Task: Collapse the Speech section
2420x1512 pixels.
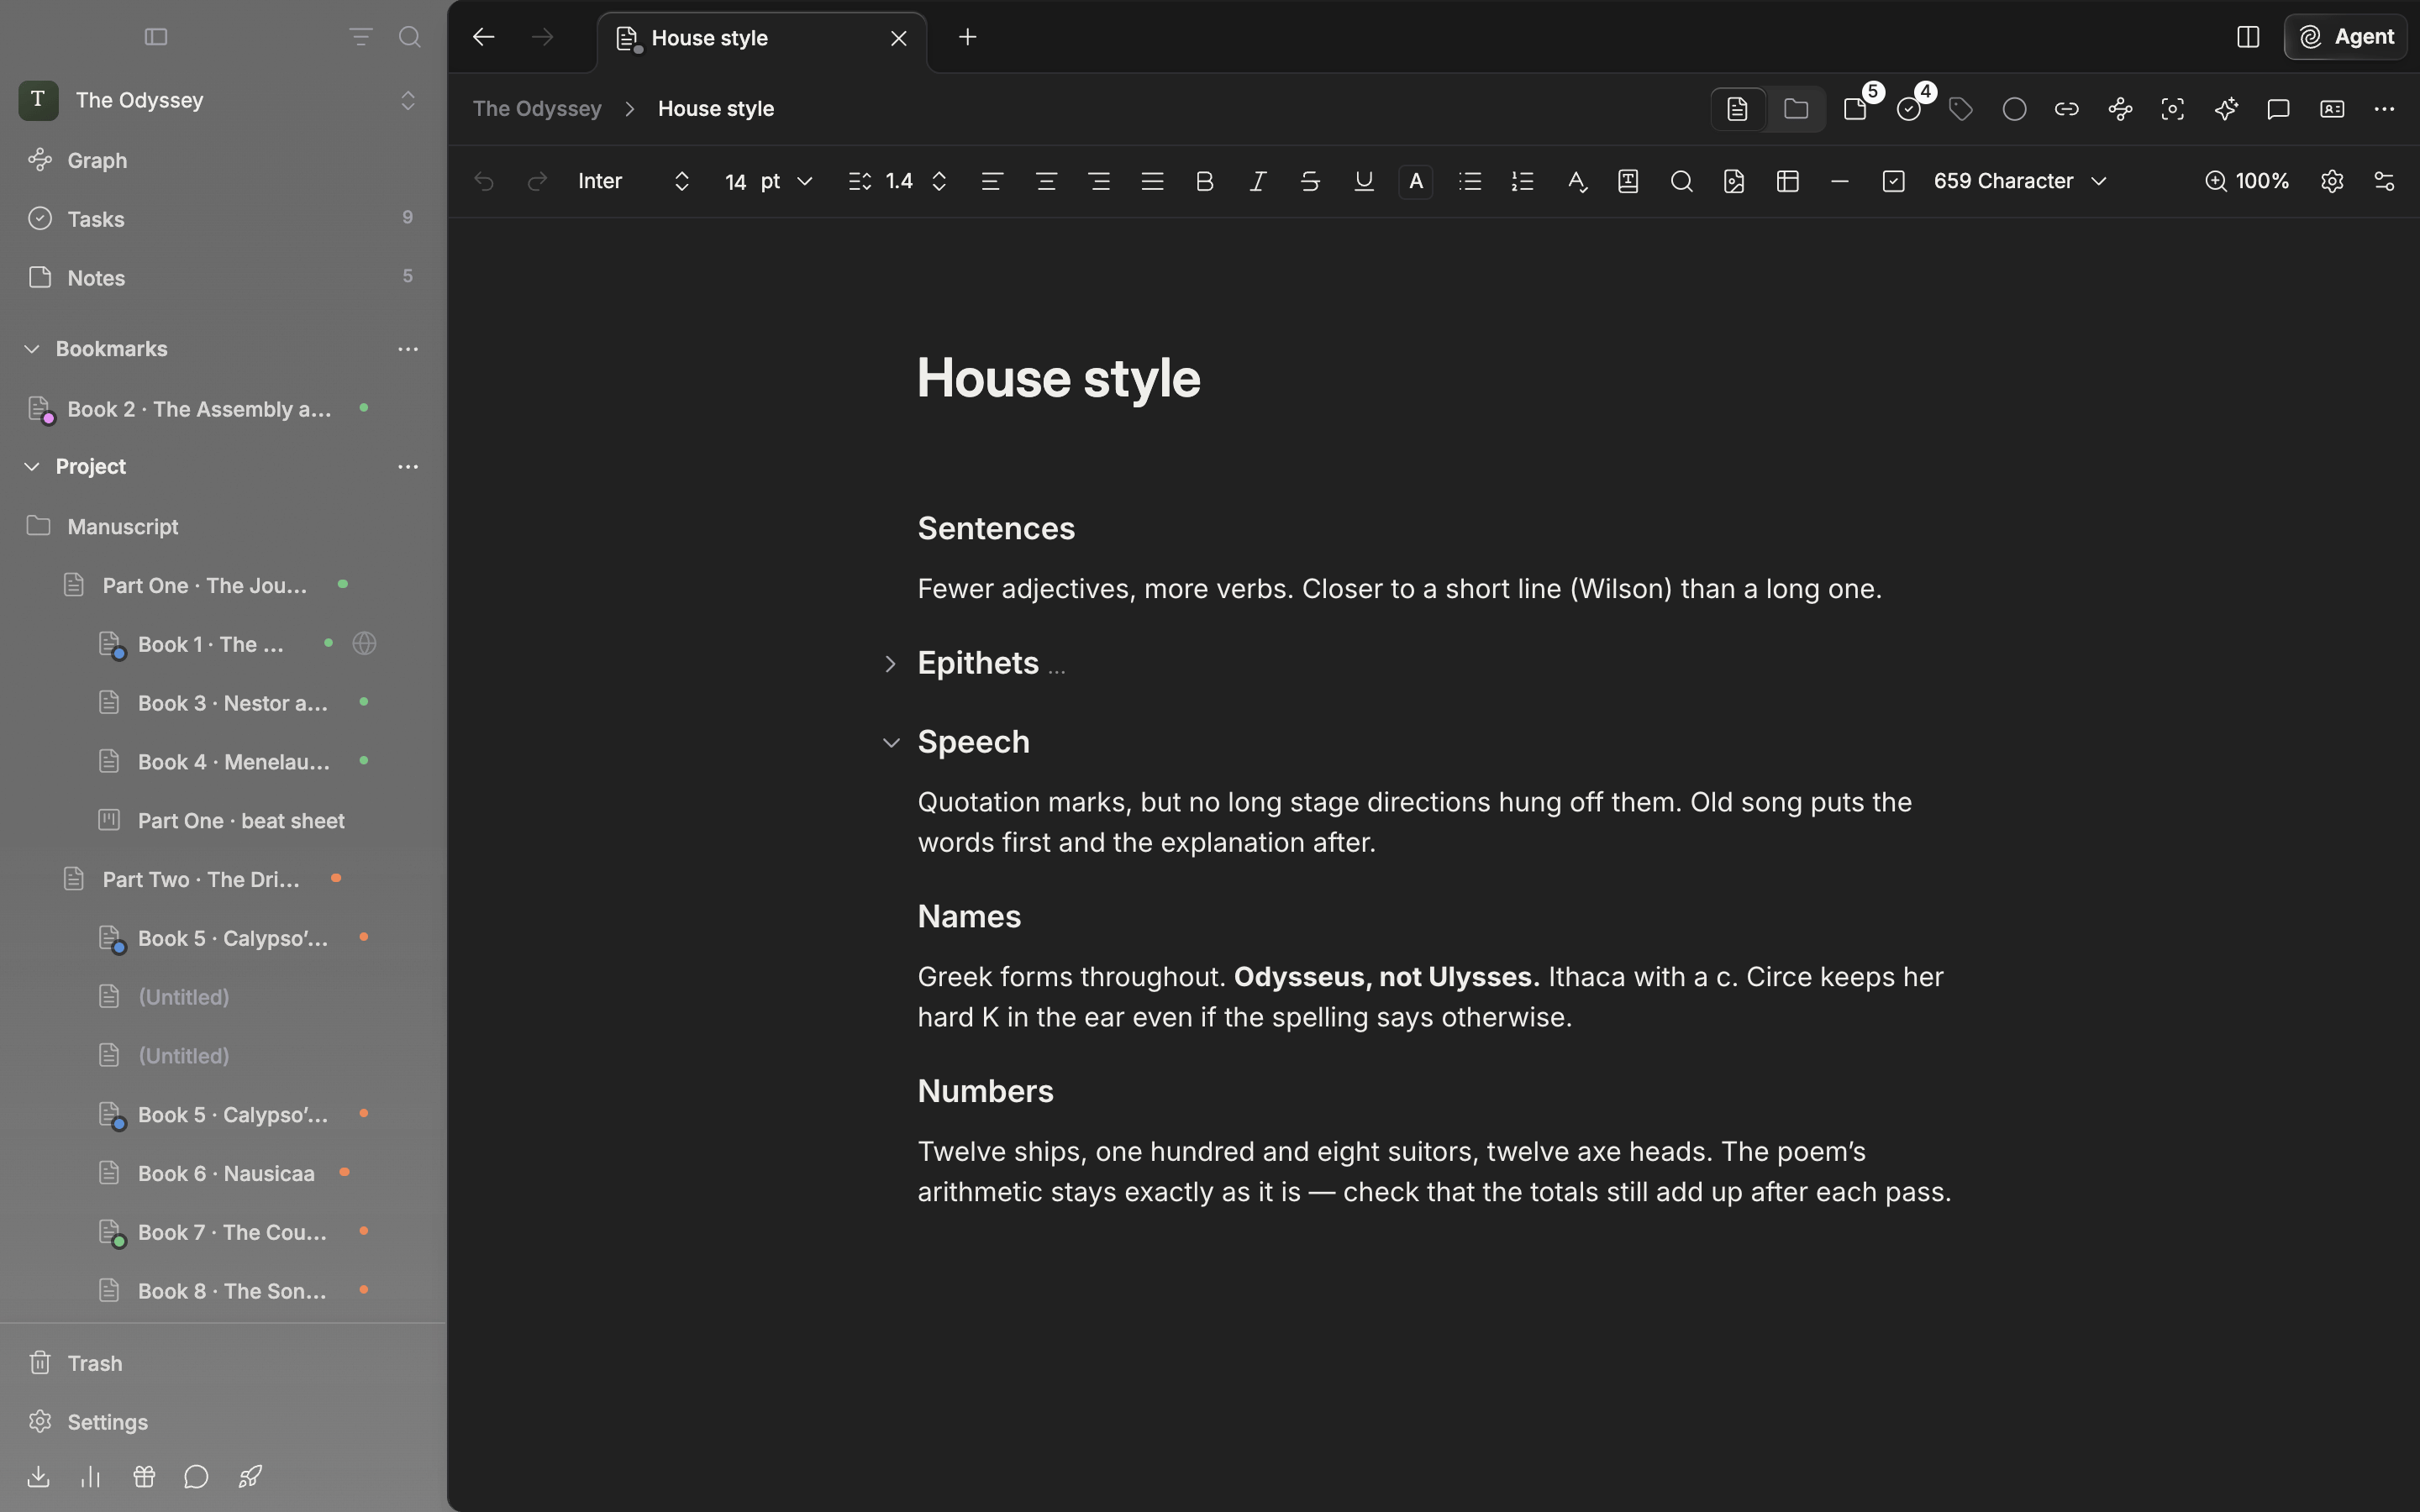Action: (890, 743)
